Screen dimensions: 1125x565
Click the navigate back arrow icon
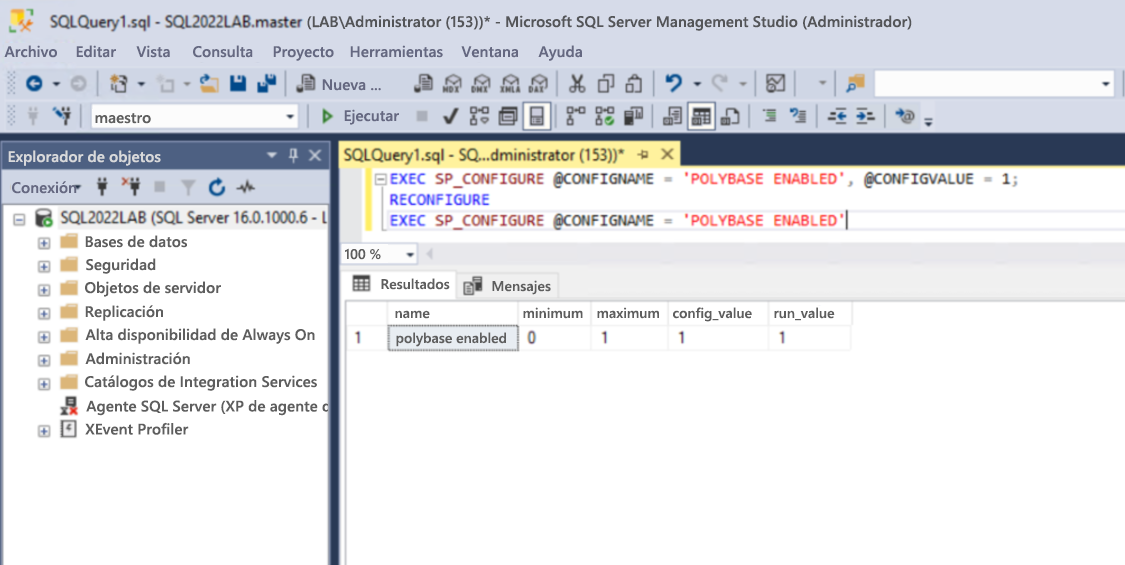click(x=34, y=84)
